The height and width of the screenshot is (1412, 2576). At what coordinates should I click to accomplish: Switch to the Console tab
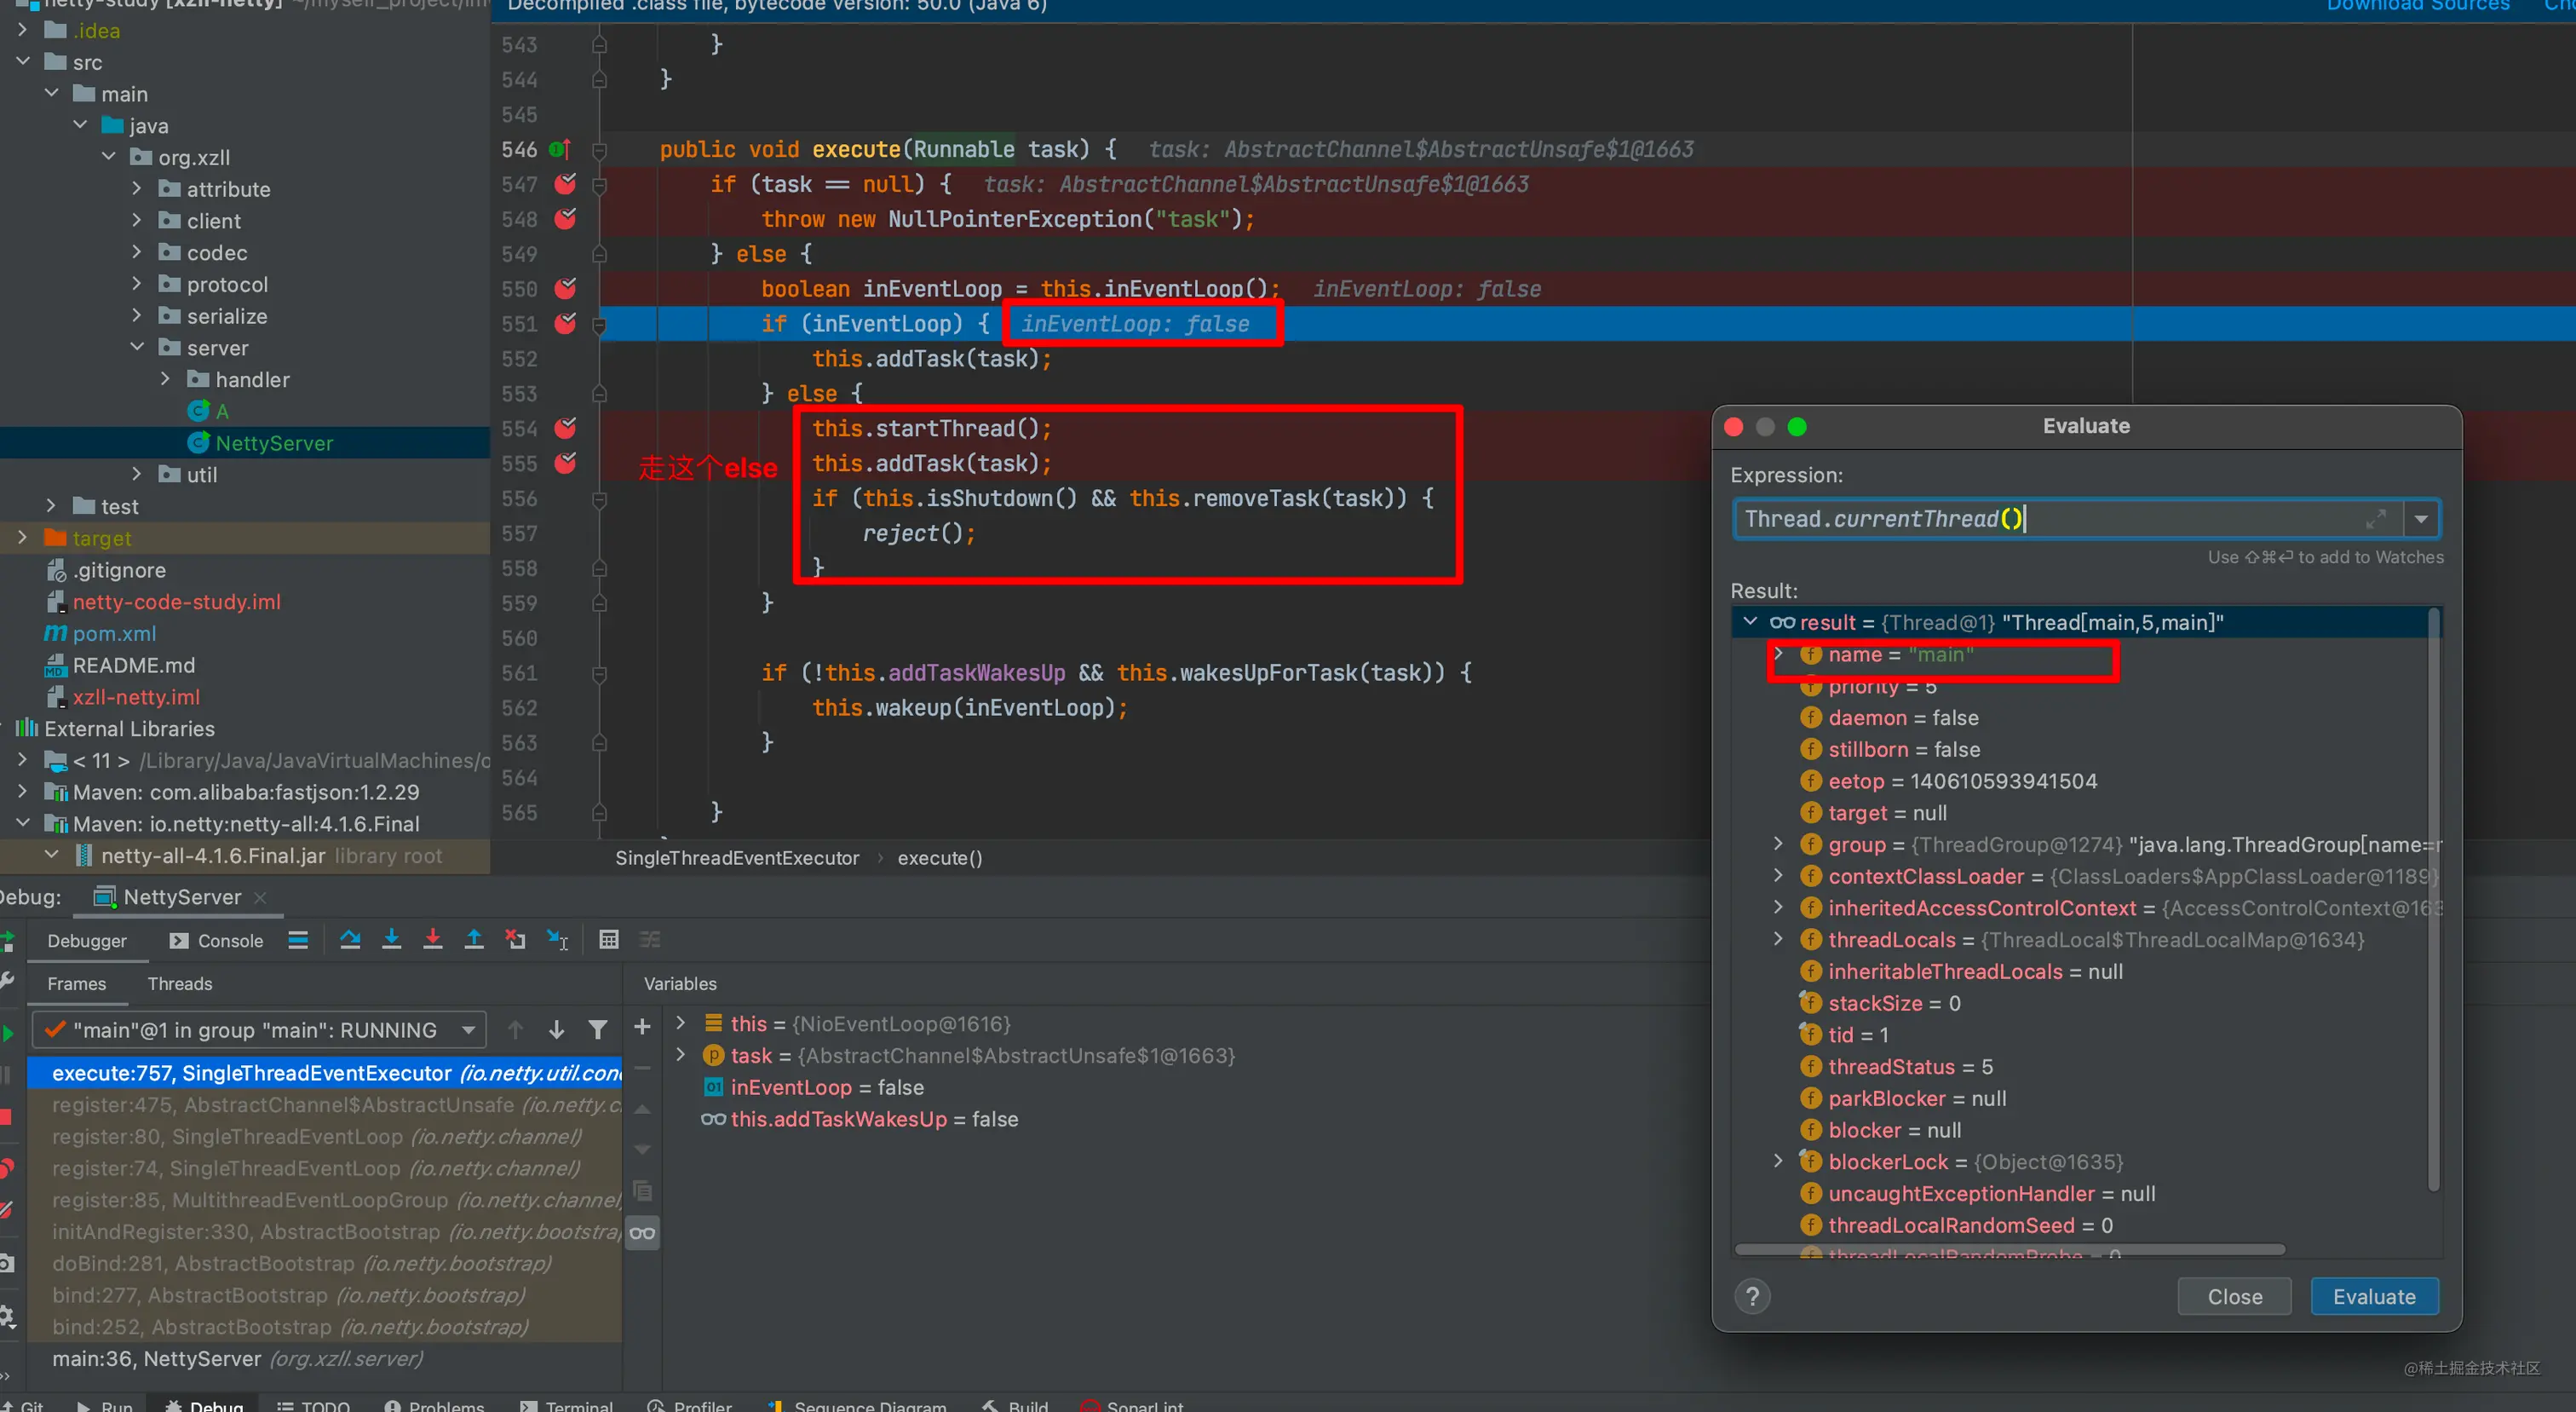coord(216,941)
